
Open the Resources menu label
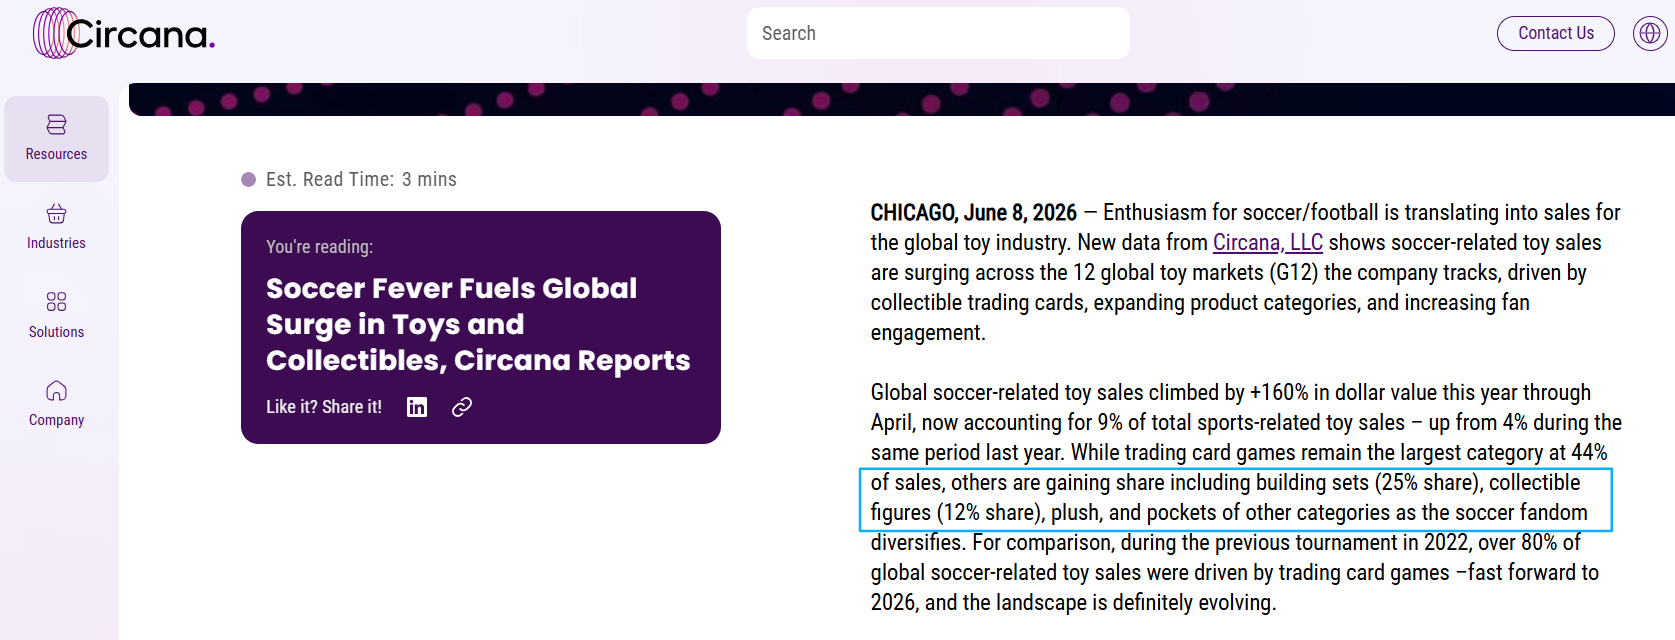56,154
